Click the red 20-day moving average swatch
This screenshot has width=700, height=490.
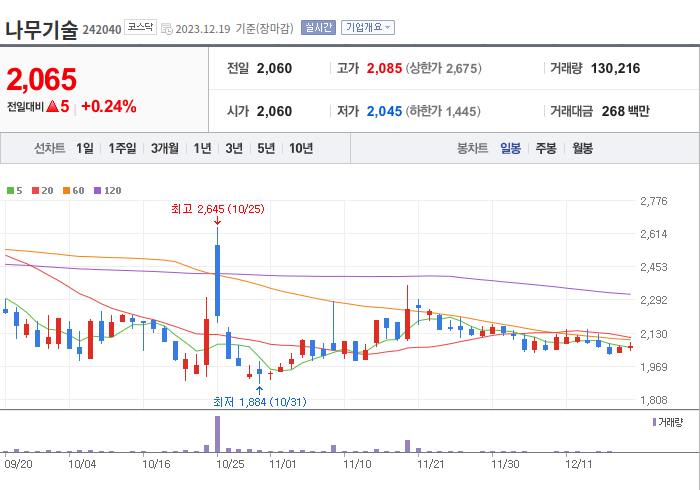[35, 191]
